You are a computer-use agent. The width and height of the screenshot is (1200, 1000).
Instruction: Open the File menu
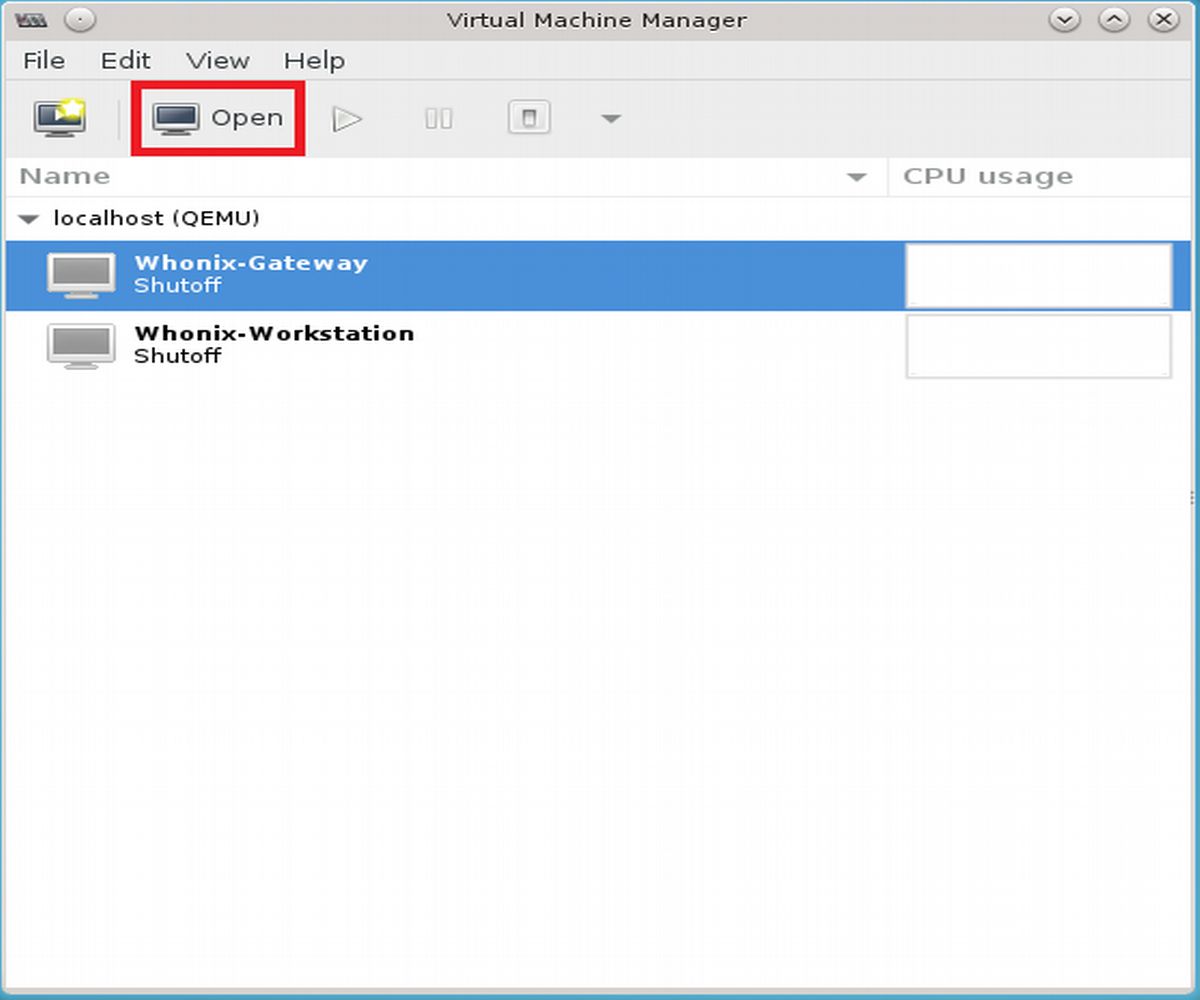coord(43,61)
